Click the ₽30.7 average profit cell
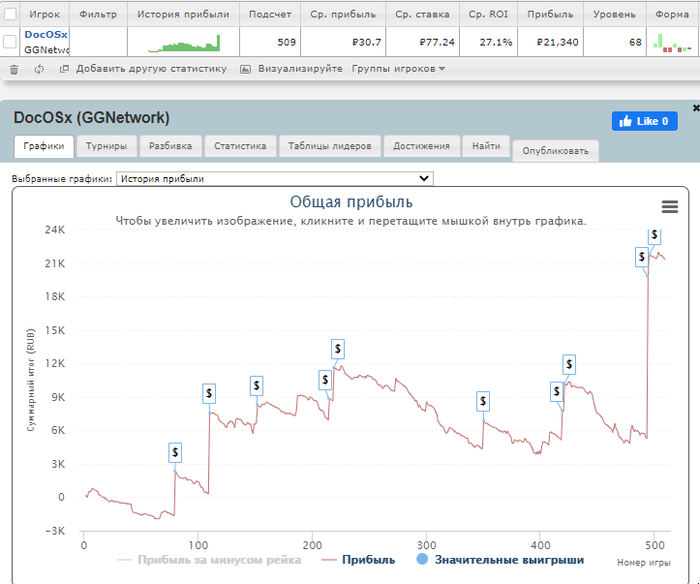This screenshot has width=700, height=584. point(343,42)
